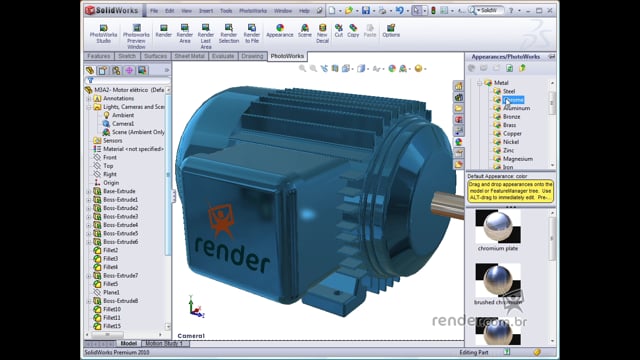Collapse Lights, Cameras and Scene node
This screenshot has height=360, width=640.
point(89,107)
